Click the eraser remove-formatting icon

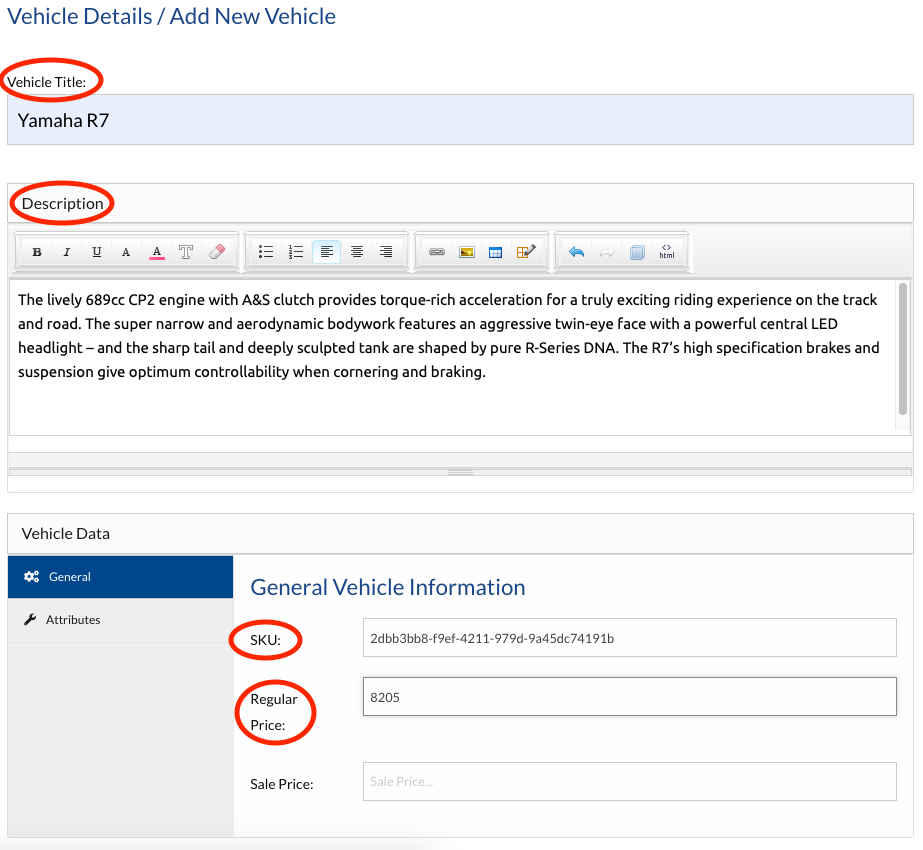pos(217,252)
